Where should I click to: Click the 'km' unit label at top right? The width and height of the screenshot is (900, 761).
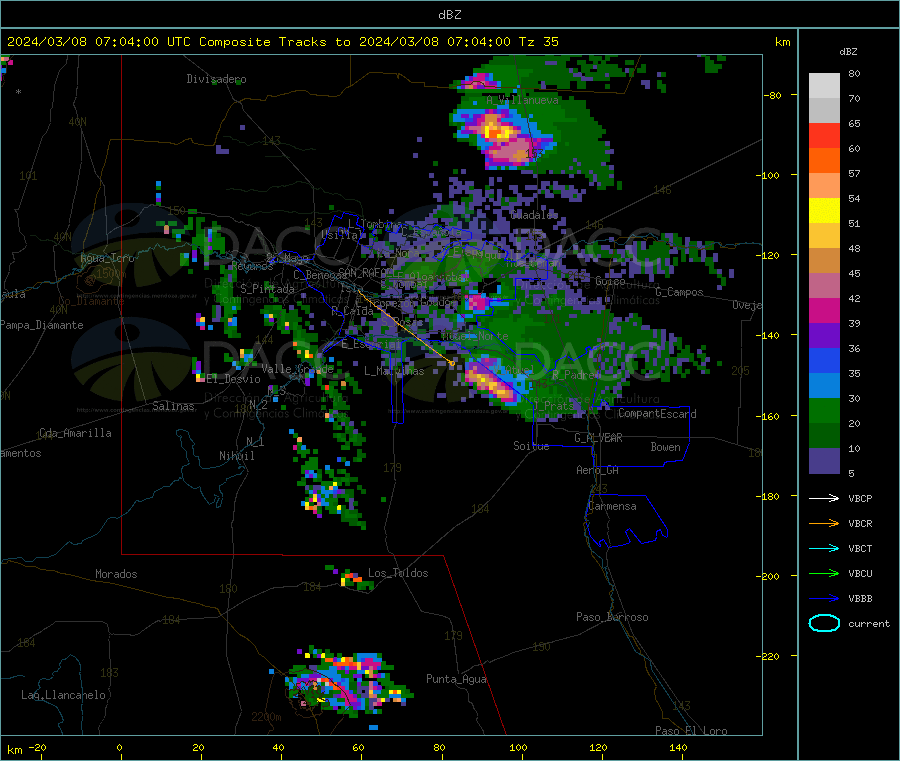782,42
